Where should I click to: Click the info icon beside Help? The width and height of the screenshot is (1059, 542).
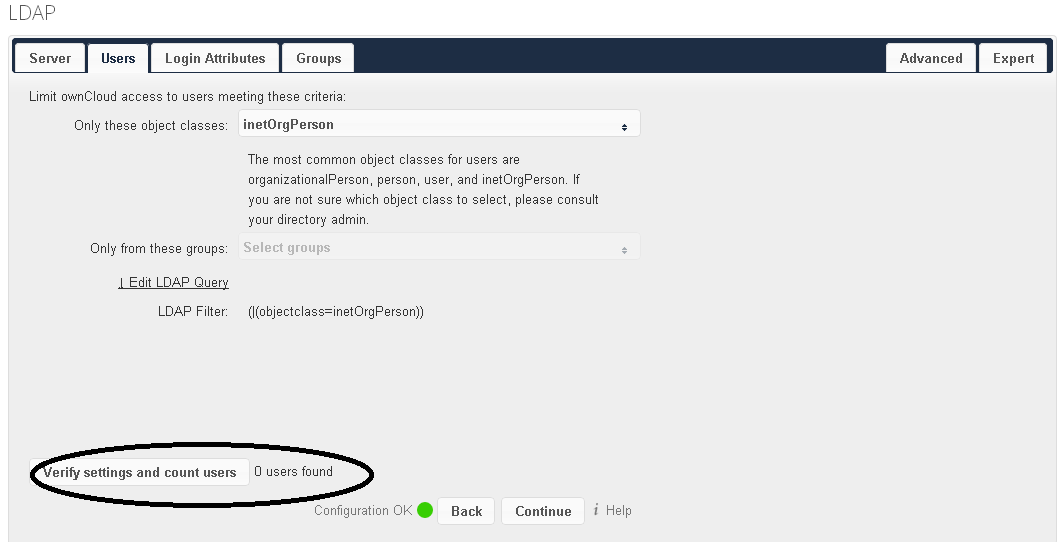click(596, 510)
